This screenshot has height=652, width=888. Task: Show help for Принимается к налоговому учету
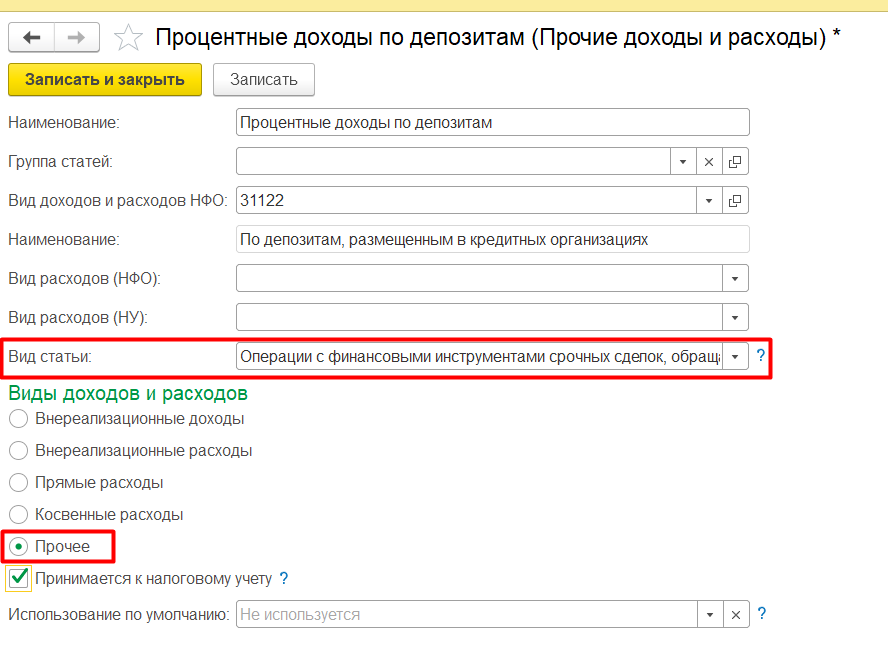click(283, 578)
